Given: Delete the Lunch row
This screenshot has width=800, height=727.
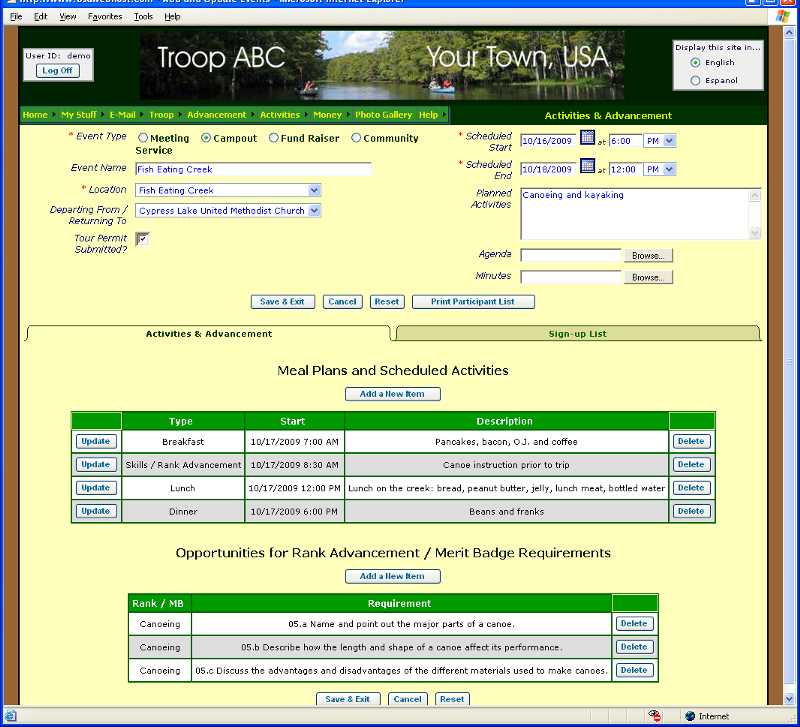Looking at the screenshot, I should click(691, 488).
